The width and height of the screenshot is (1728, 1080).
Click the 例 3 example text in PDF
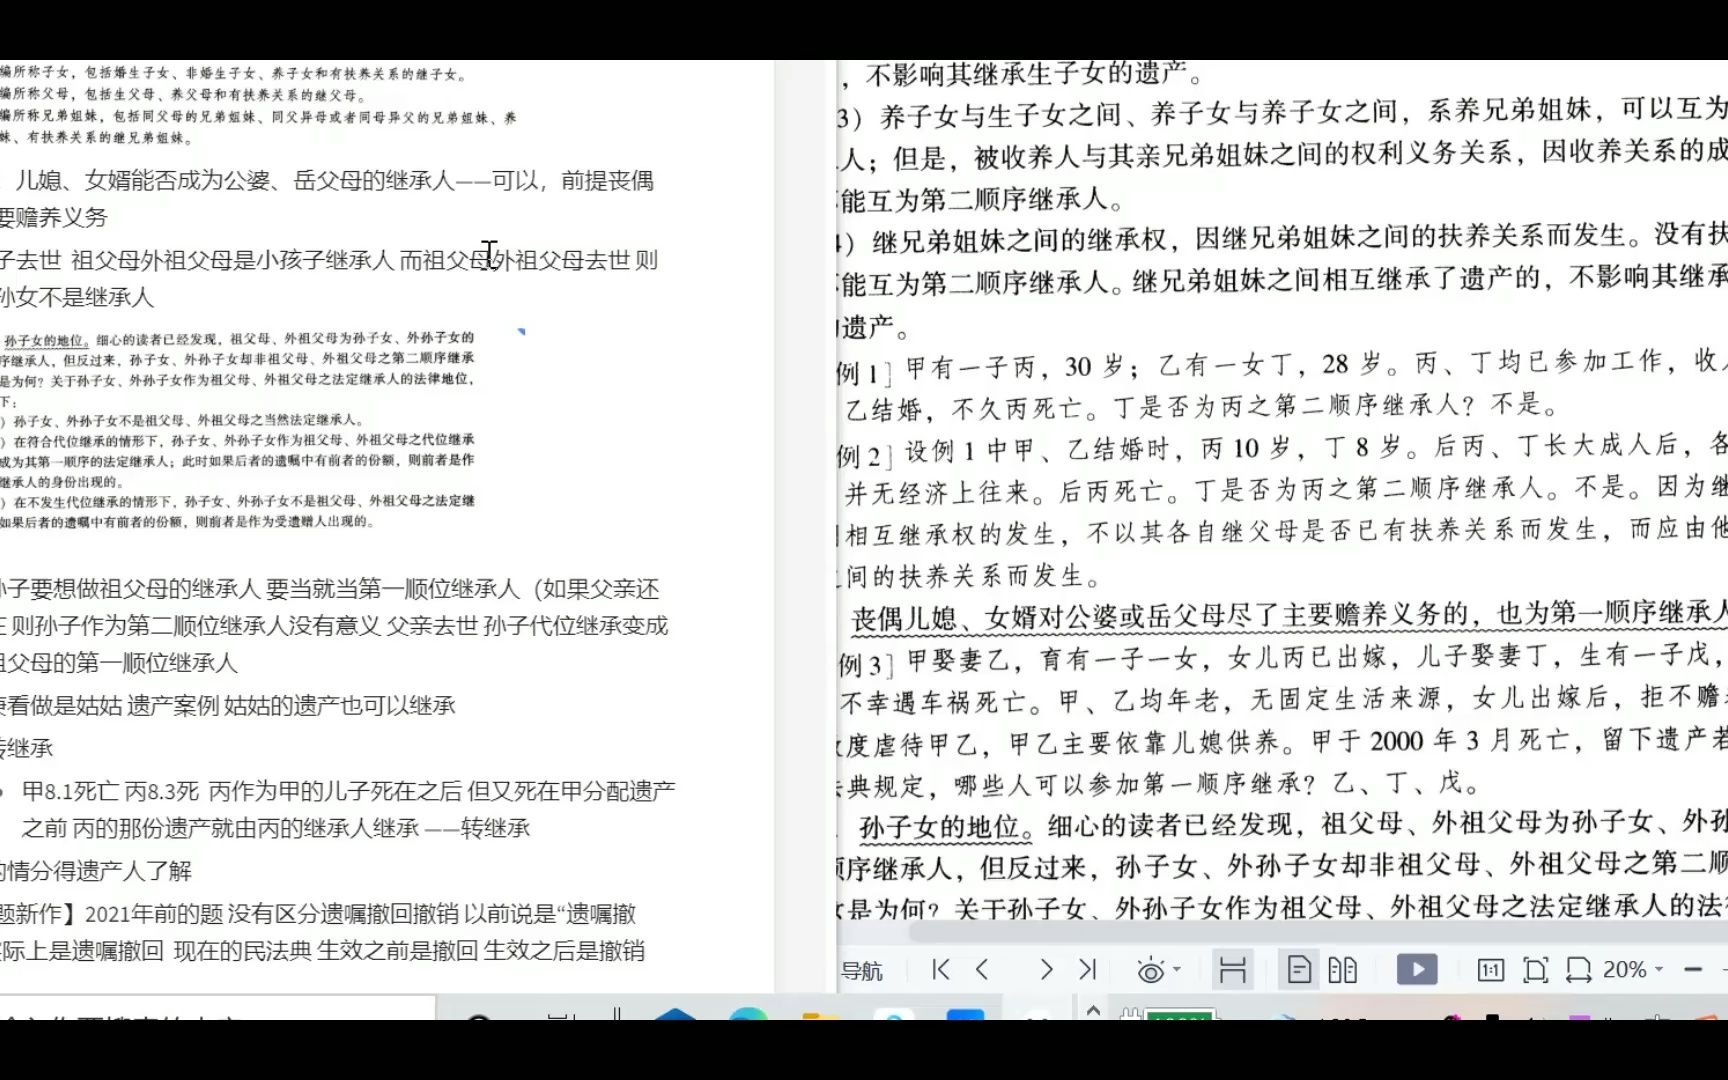point(1282,720)
